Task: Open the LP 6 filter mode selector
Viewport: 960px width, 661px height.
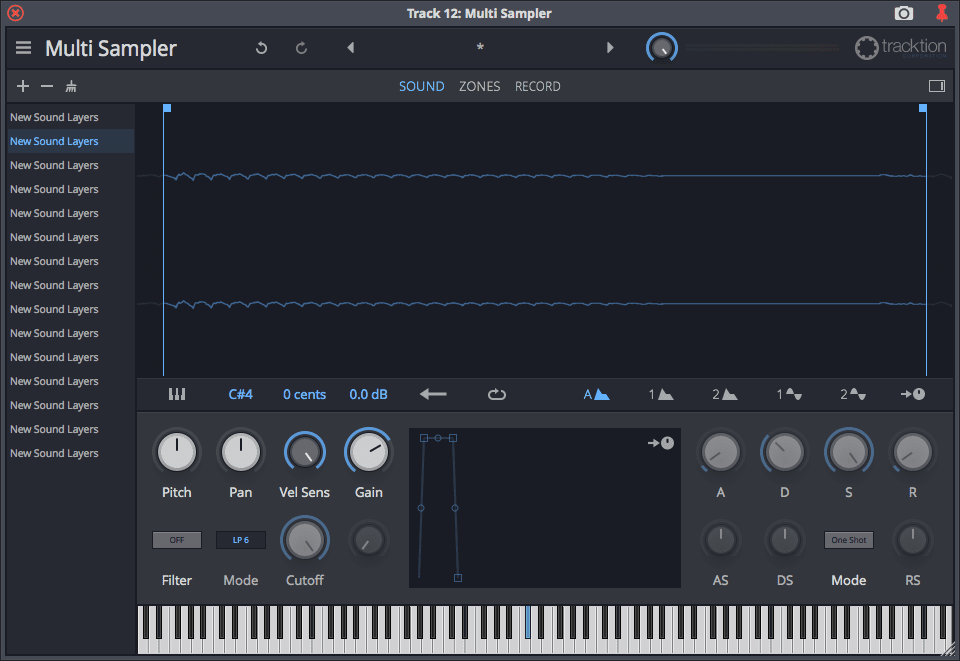Action: pyautogui.click(x=241, y=539)
